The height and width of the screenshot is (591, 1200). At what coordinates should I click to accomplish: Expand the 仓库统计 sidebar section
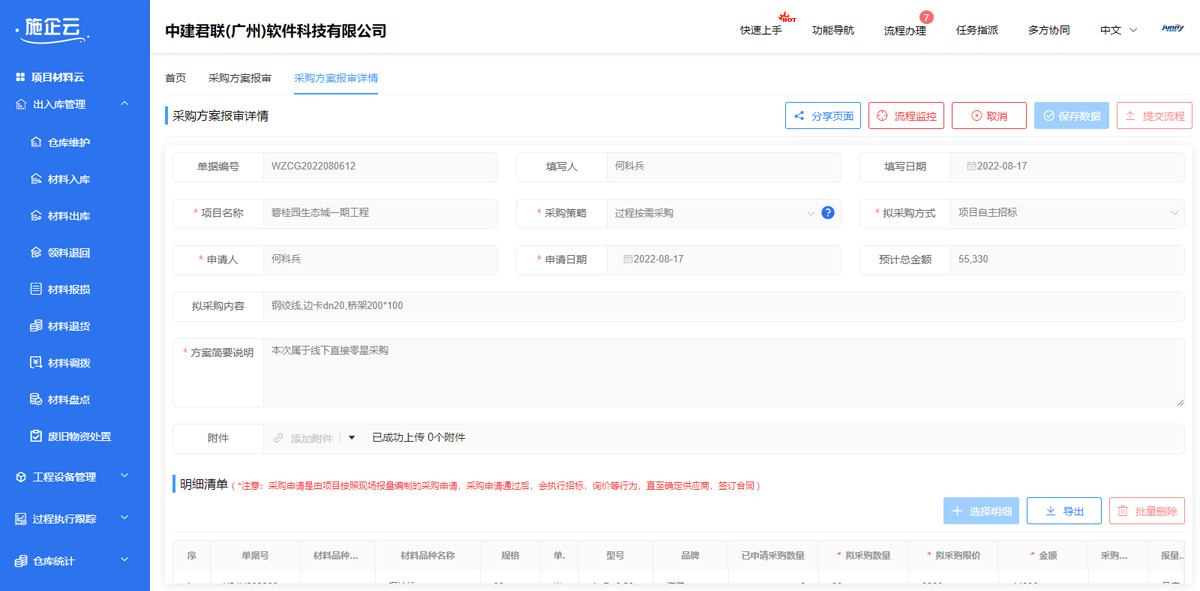(124, 560)
